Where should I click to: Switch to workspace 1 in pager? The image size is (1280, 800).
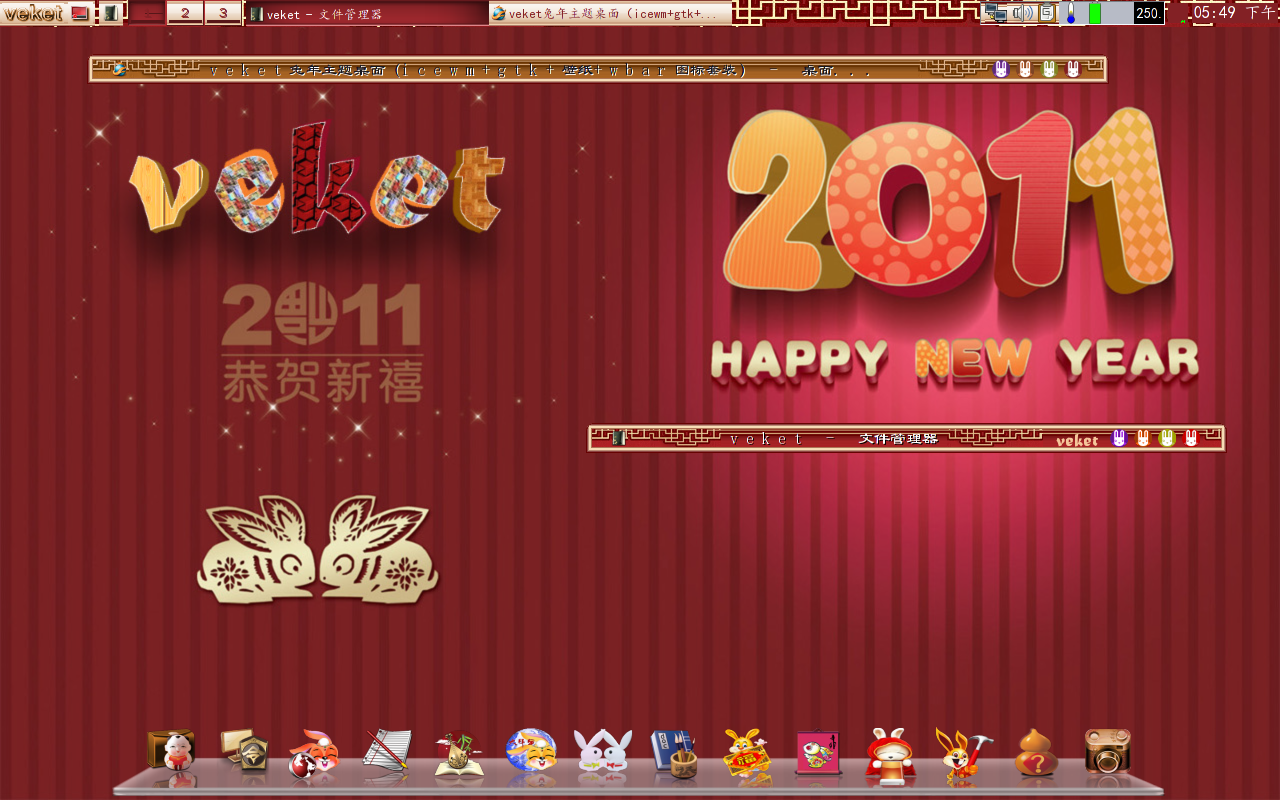pyautogui.click(x=147, y=13)
